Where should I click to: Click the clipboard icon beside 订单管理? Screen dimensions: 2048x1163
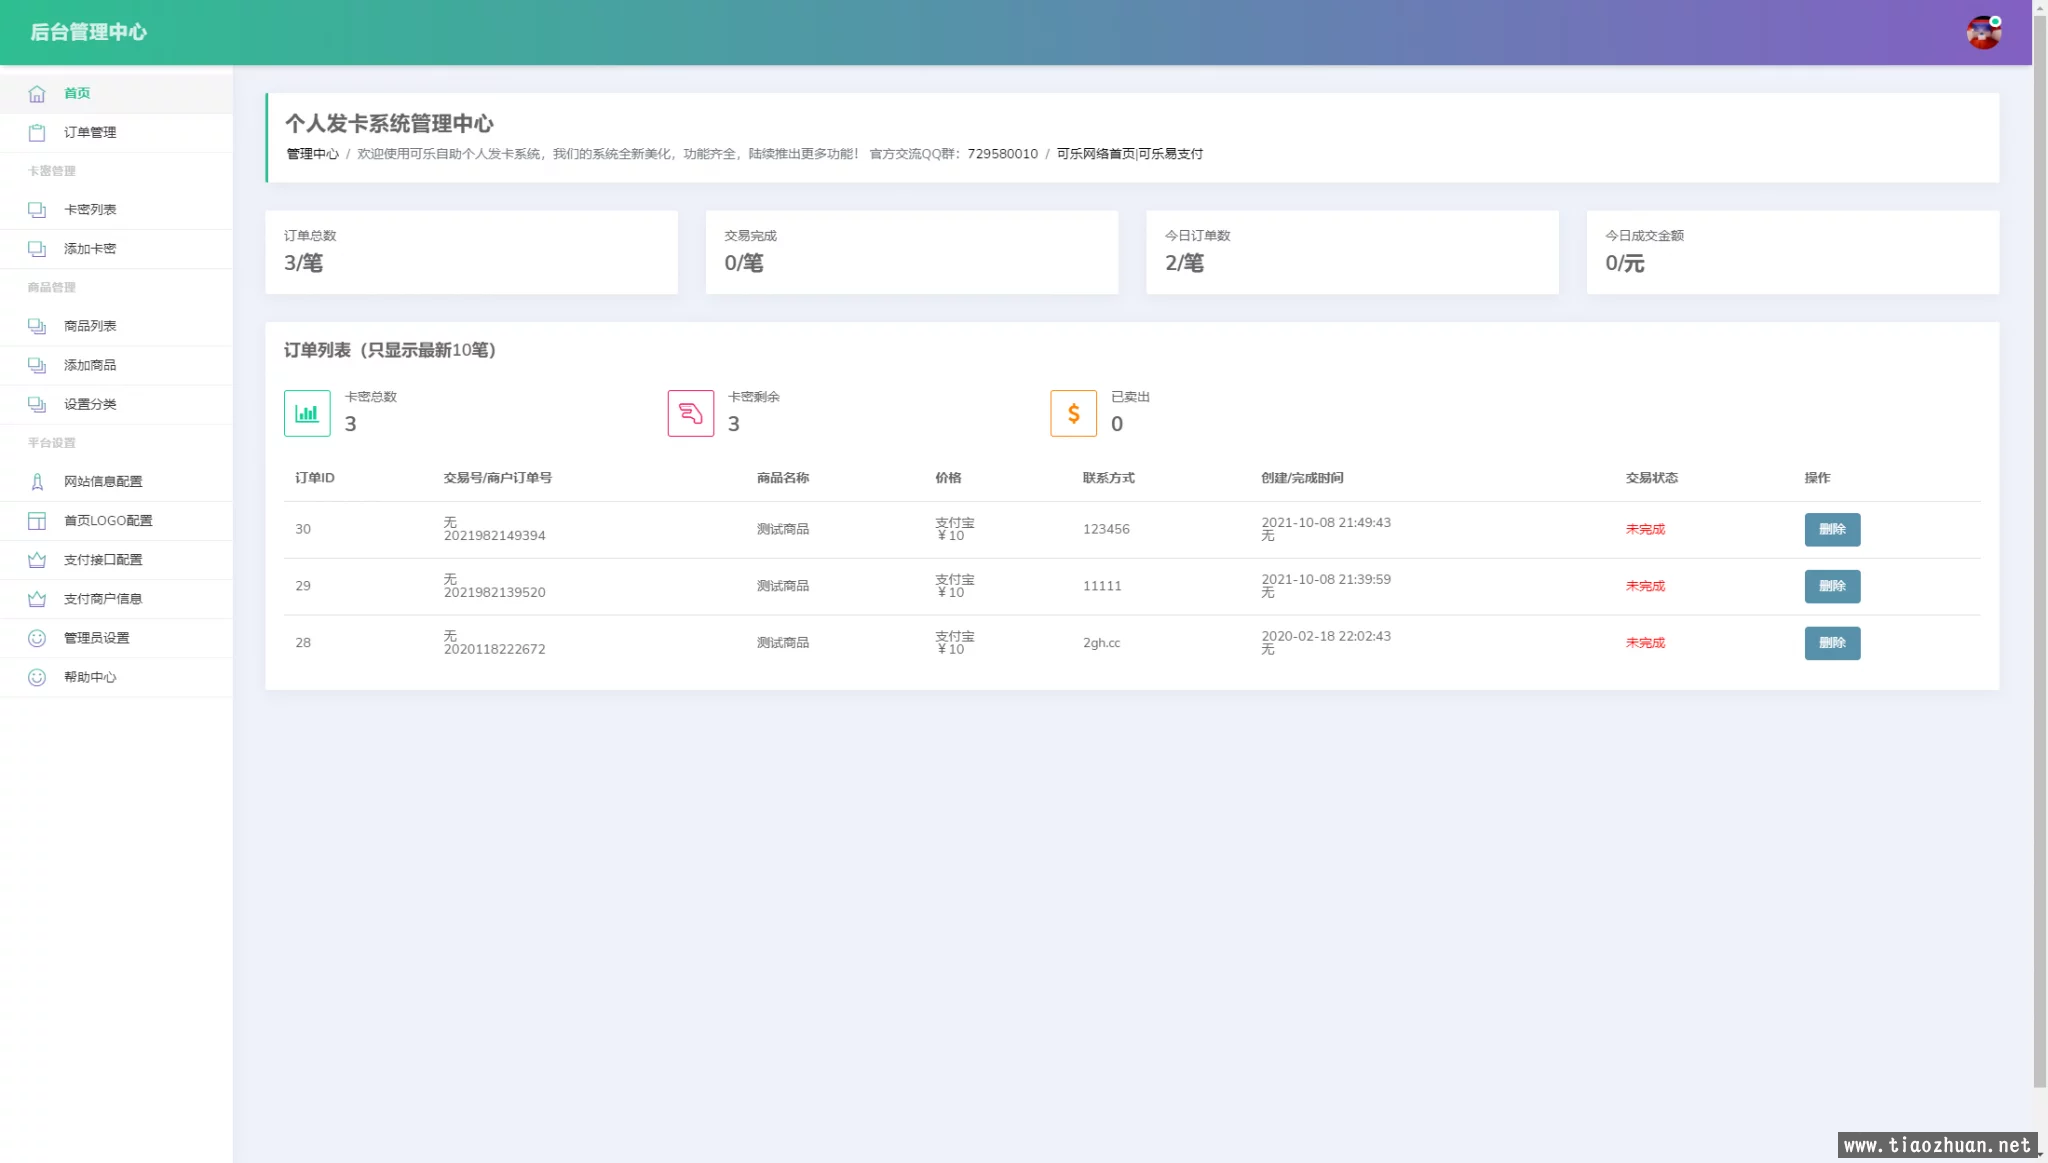pos(37,132)
